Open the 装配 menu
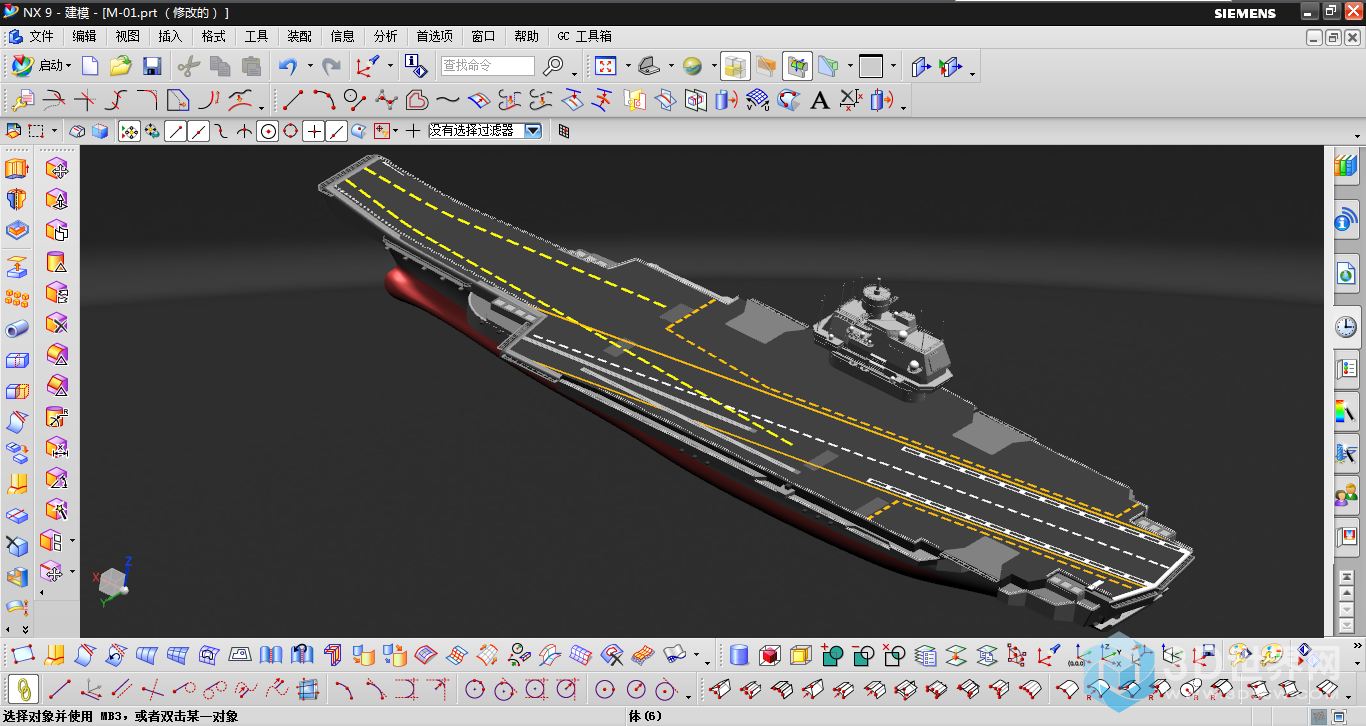1366x726 pixels. pyautogui.click(x=299, y=36)
